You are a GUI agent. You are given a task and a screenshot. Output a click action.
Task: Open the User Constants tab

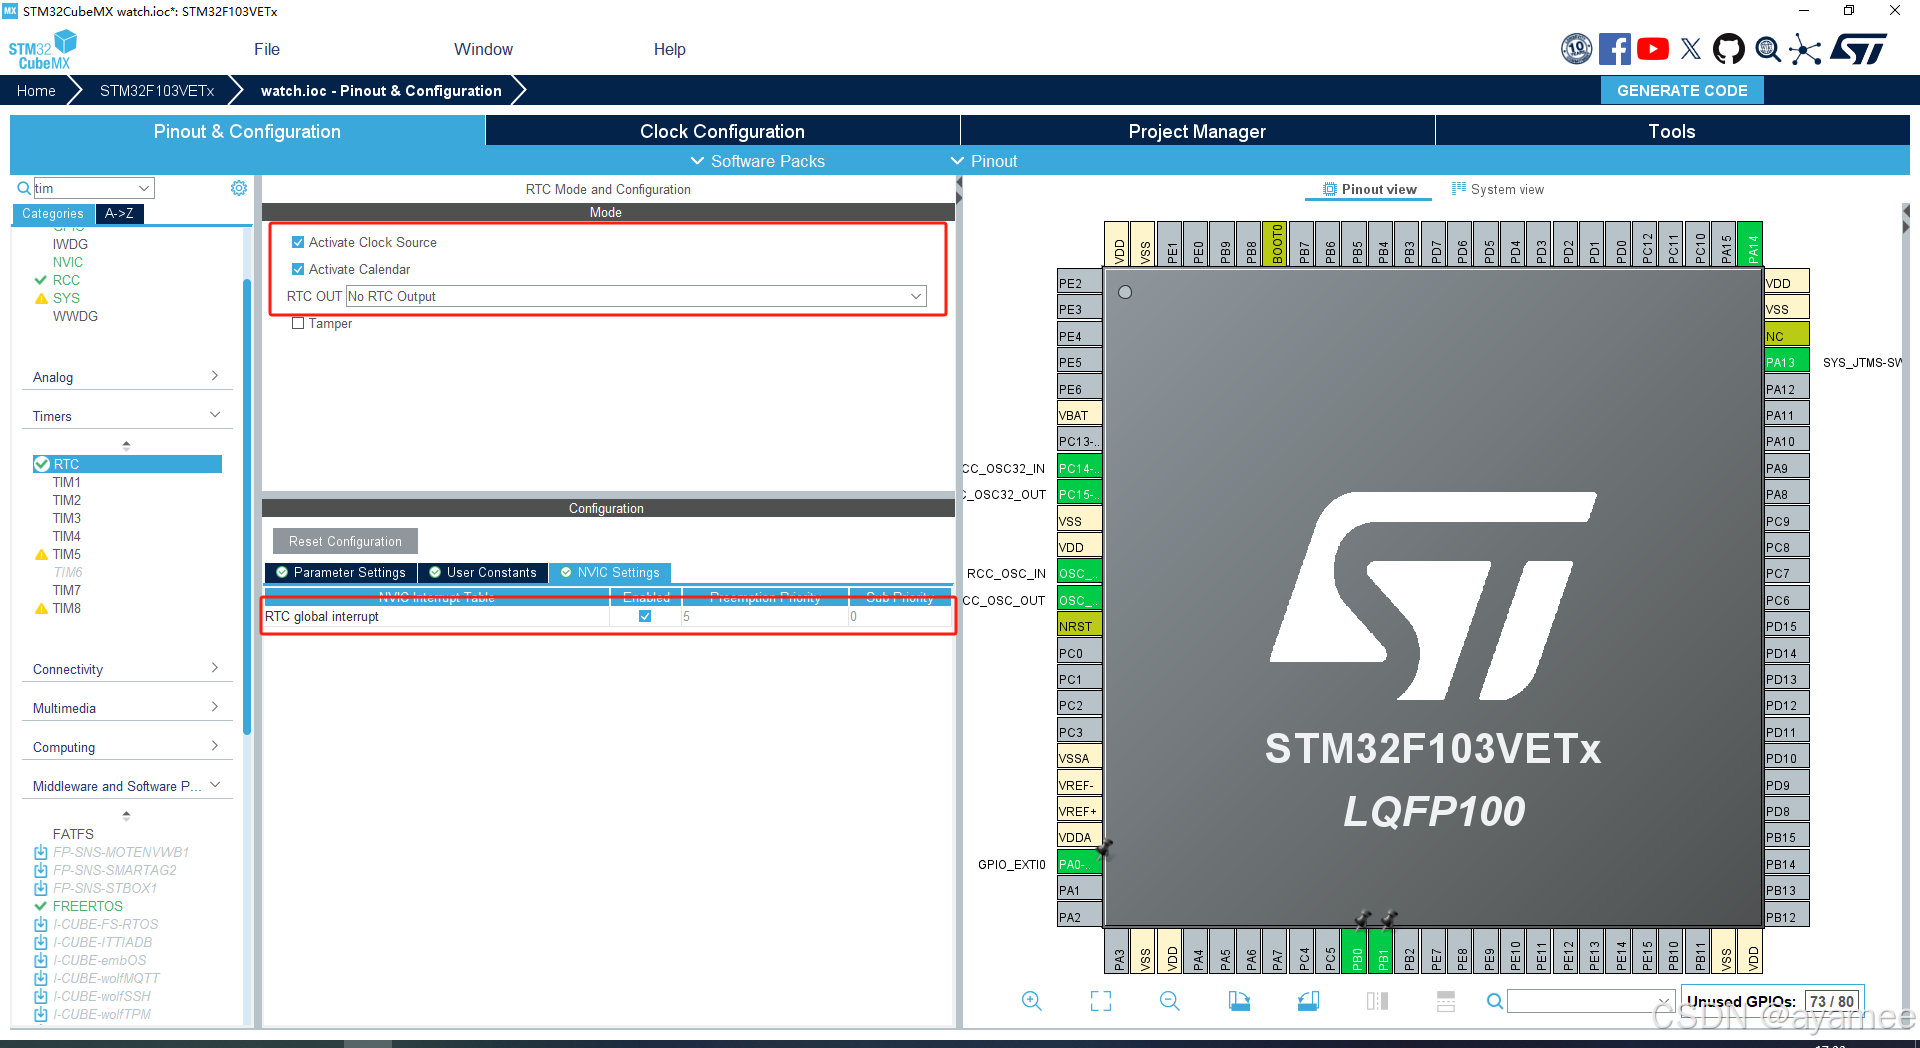point(483,572)
